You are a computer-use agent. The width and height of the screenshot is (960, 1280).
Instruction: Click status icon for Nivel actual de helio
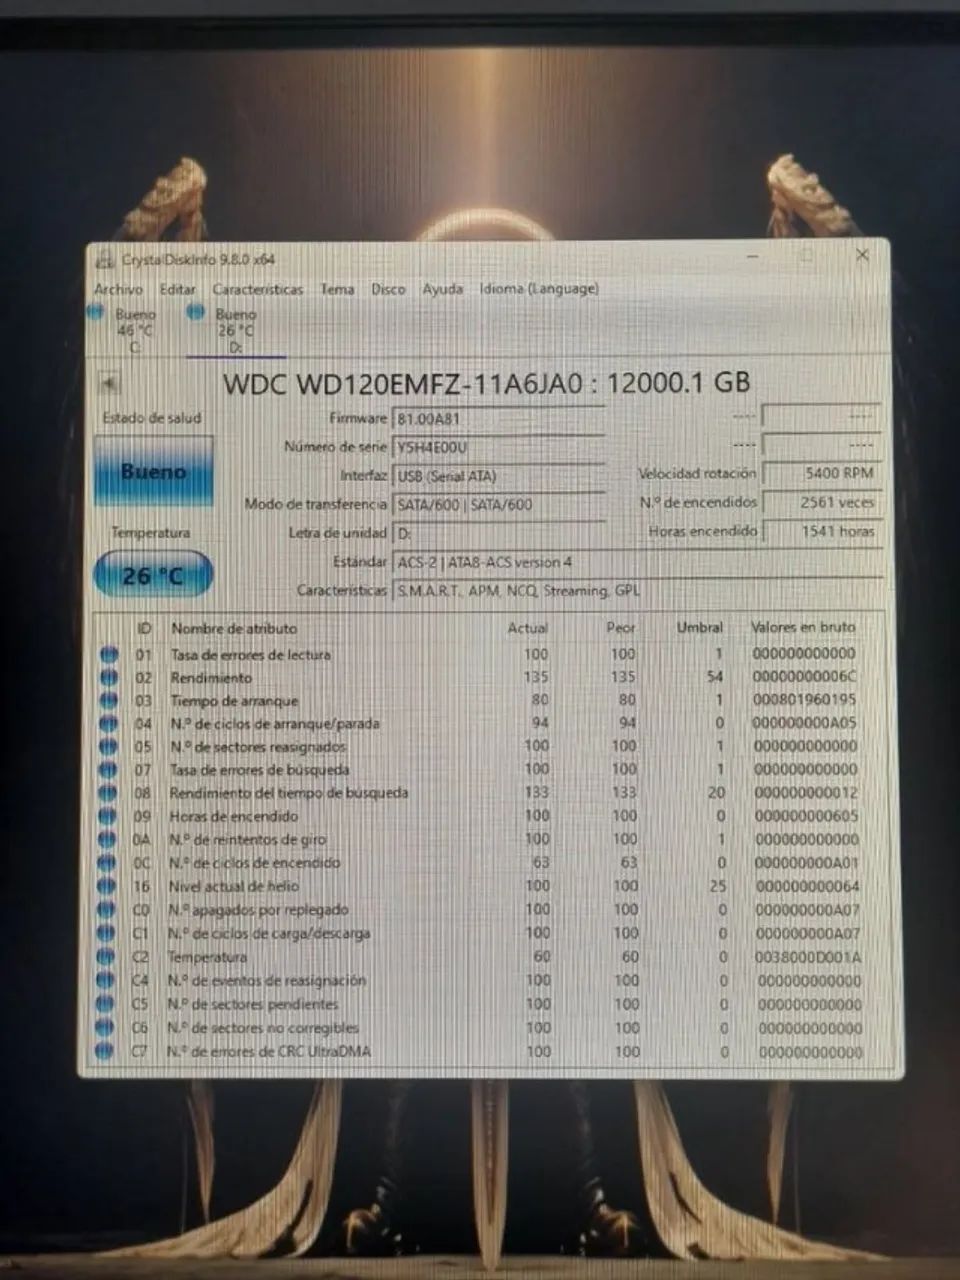tap(106, 886)
